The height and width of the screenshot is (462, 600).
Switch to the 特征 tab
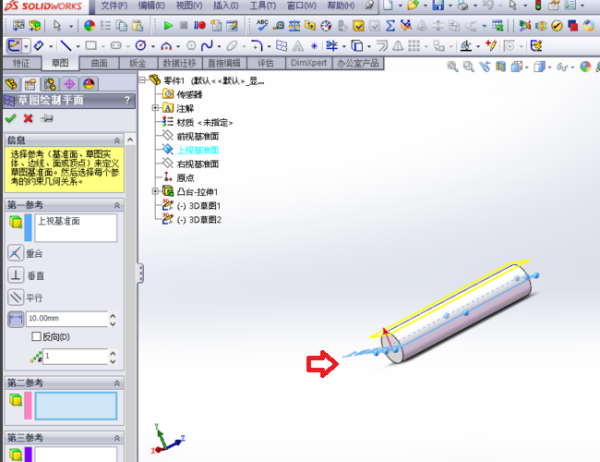(x=21, y=63)
